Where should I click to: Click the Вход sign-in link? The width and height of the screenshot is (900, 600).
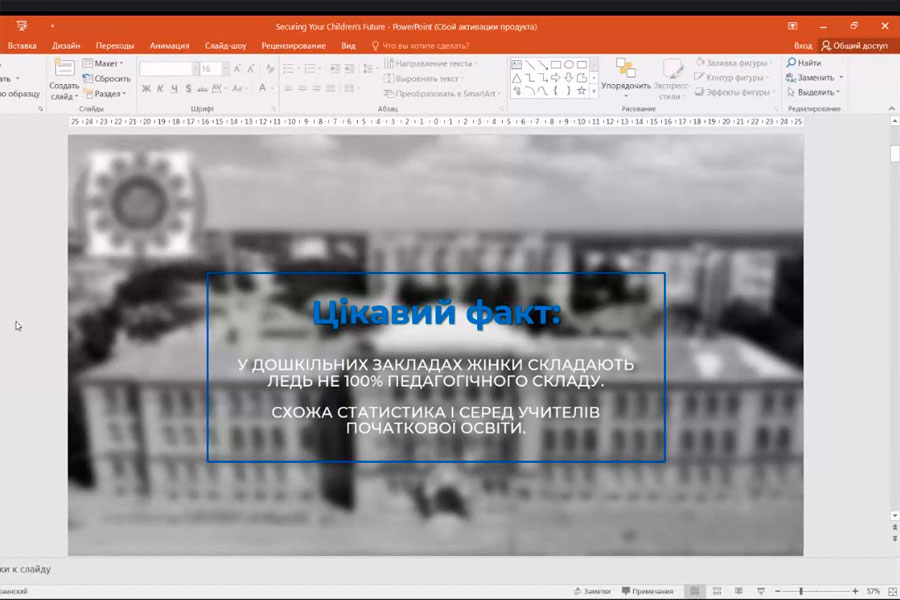(x=803, y=45)
